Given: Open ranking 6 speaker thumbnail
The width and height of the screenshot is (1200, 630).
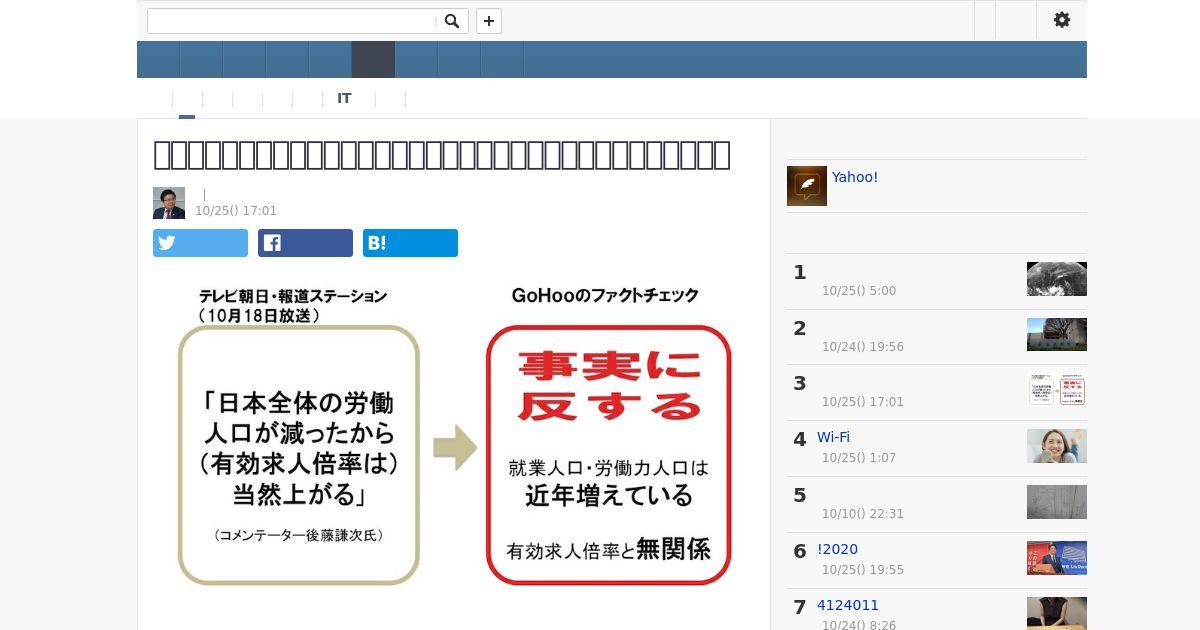Looking at the screenshot, I should click(x=1057, y=558).
